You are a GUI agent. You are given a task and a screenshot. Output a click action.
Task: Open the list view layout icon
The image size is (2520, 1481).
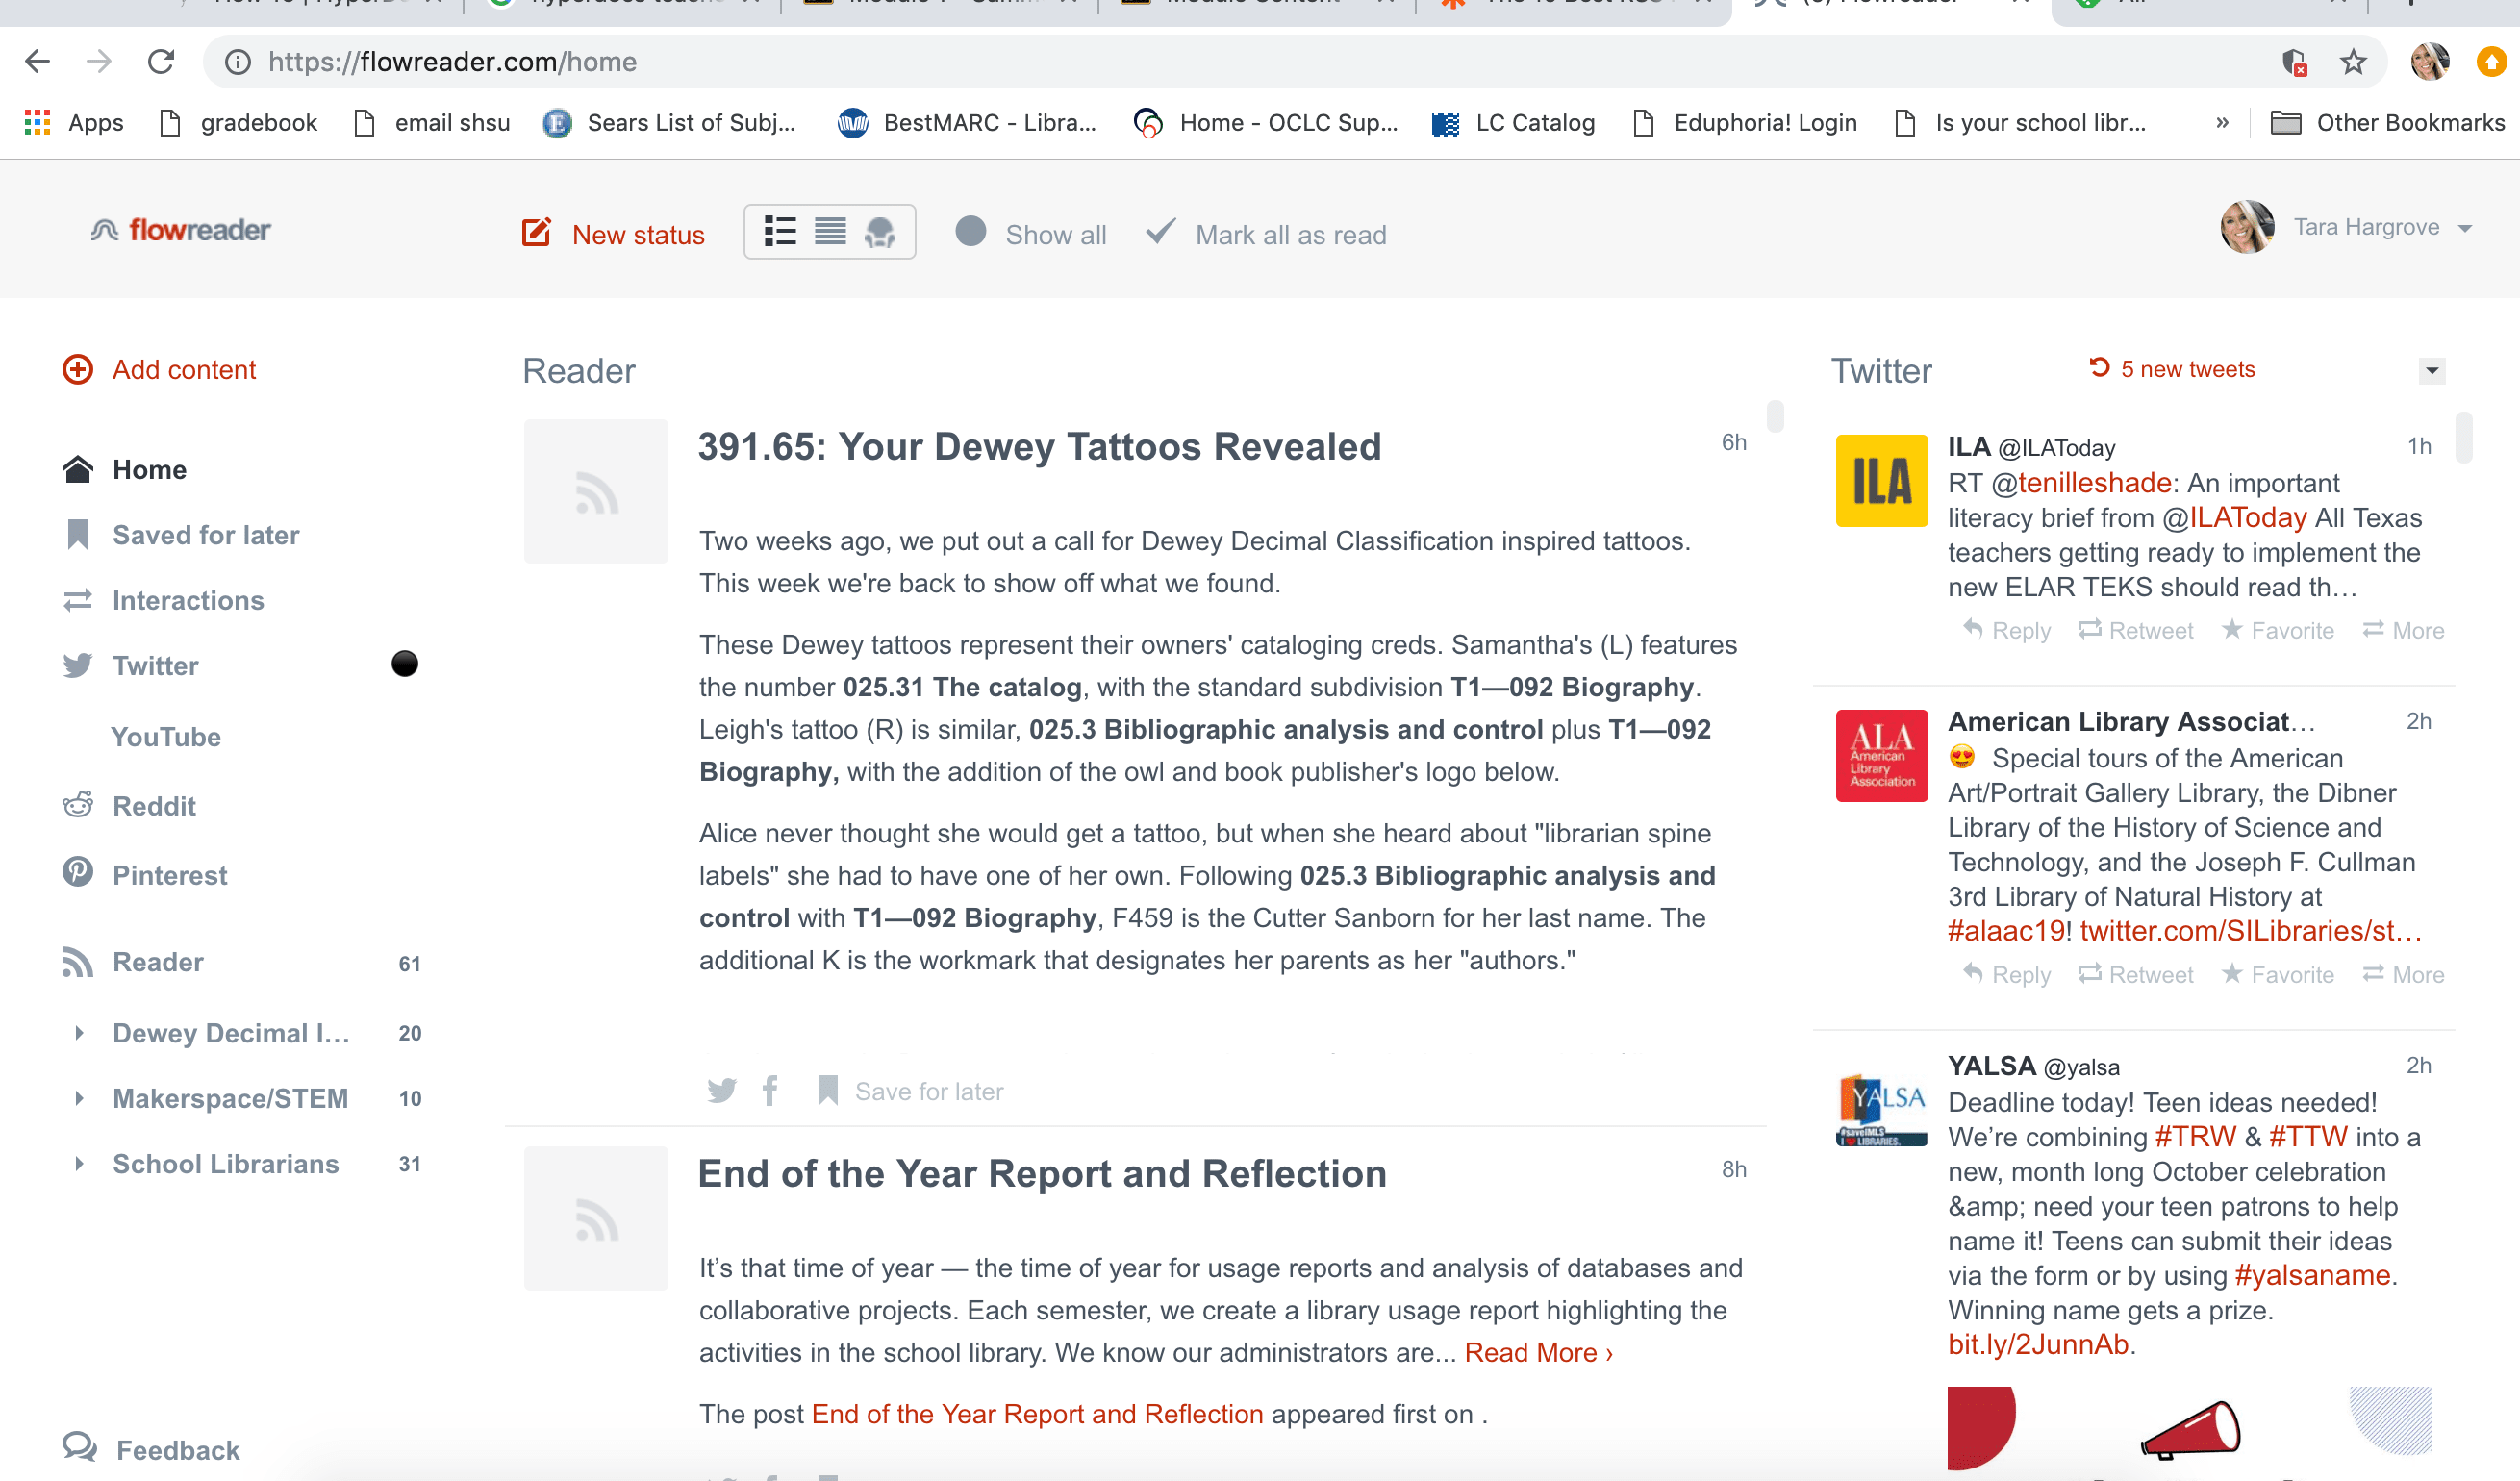pyautogui.click(x=780, y=232)
